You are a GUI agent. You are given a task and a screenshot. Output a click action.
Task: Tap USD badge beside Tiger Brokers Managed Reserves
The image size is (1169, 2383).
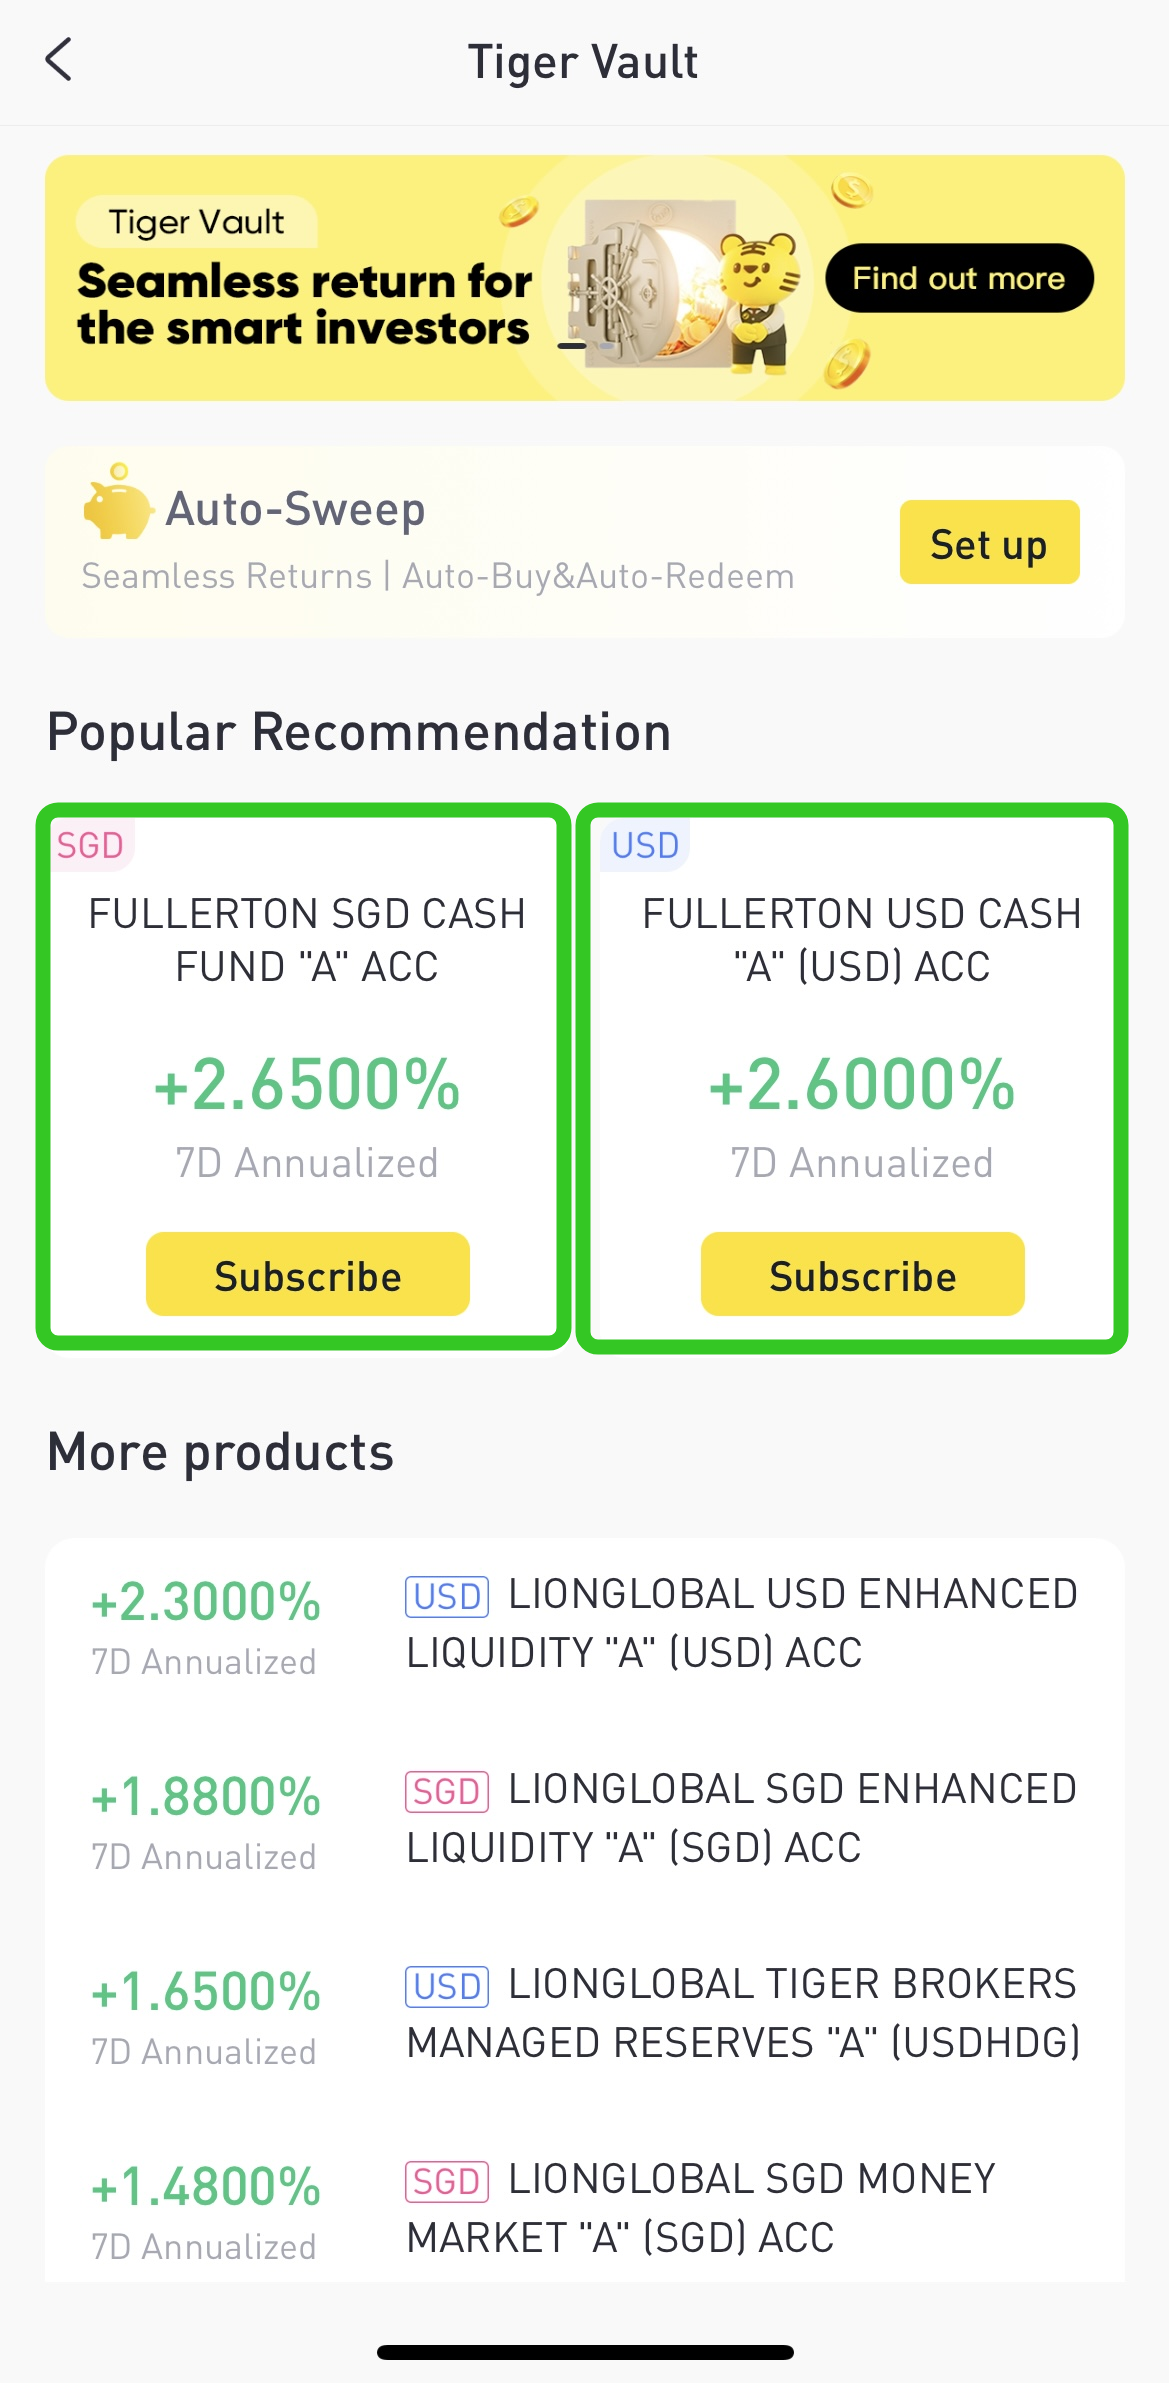point(447,1986)
